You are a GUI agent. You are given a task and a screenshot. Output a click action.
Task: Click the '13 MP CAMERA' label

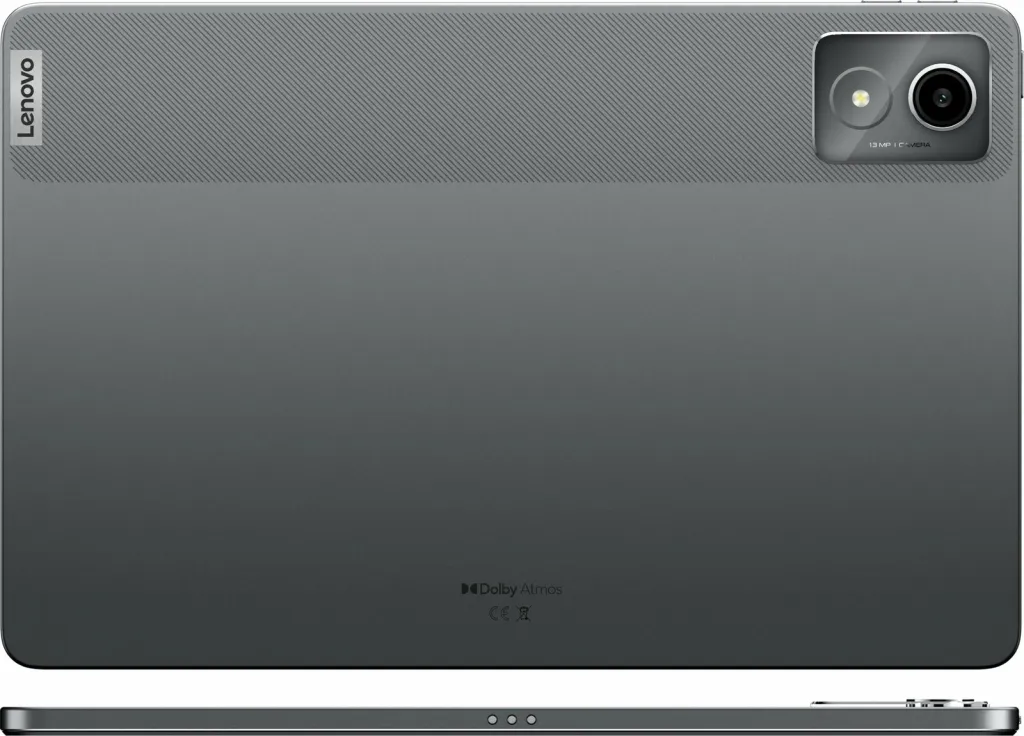tap(899, 145)
